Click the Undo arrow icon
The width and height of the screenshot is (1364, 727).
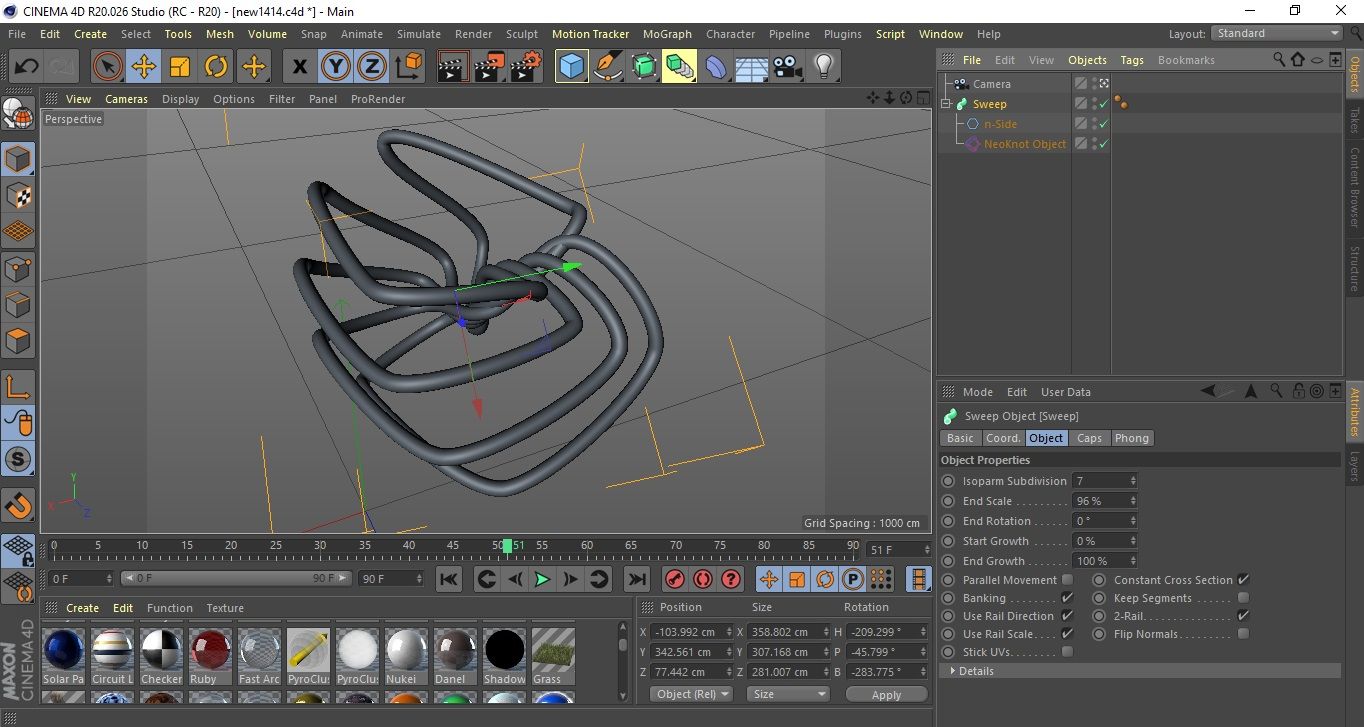coord(27,67)
